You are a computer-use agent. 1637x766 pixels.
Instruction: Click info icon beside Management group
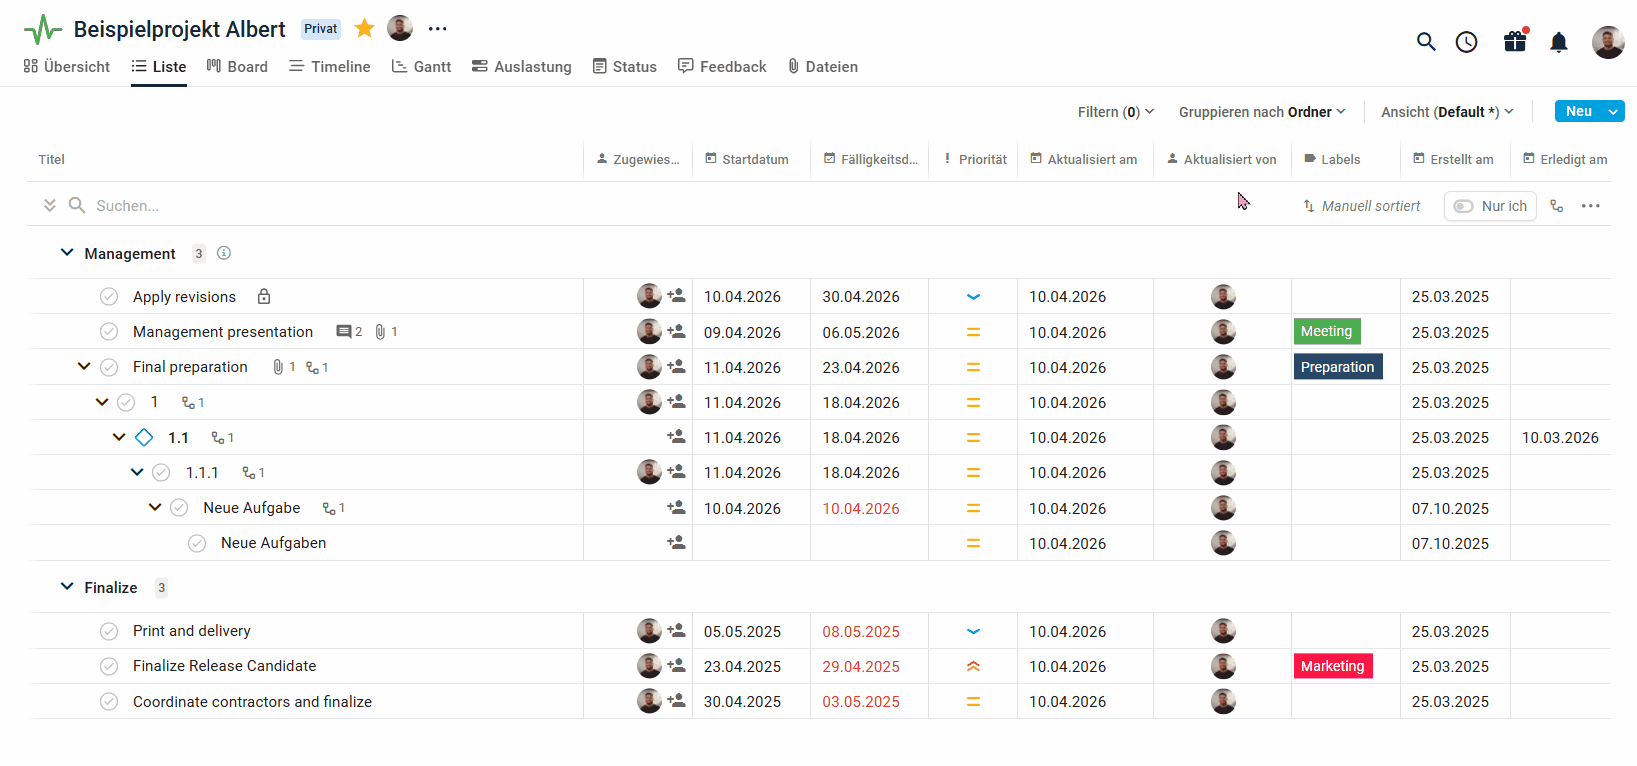[x=224, y=253]
